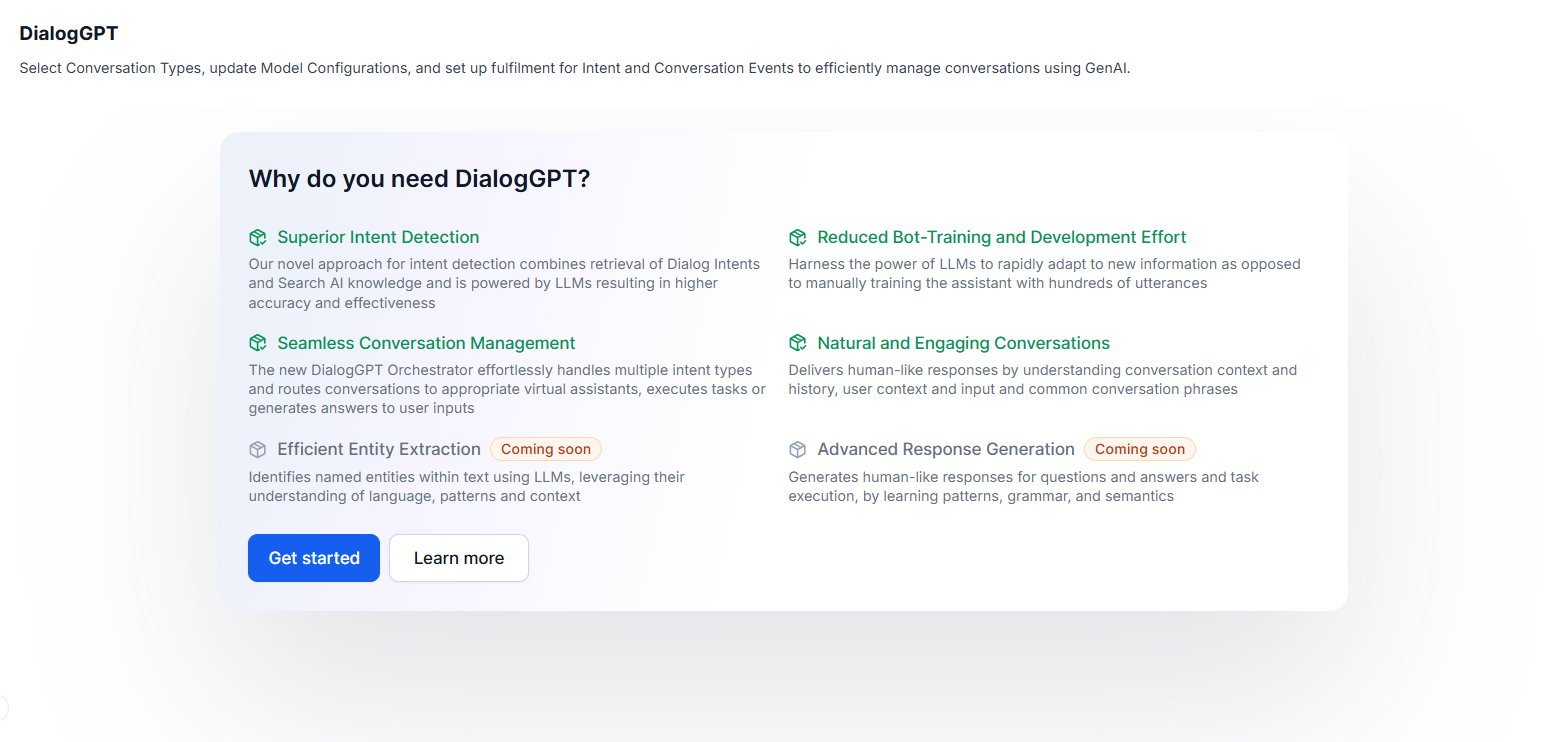Viewport: 1550px width, 742px height.
Task: Click the page description about Conversation Types
Action: point(574,69)
